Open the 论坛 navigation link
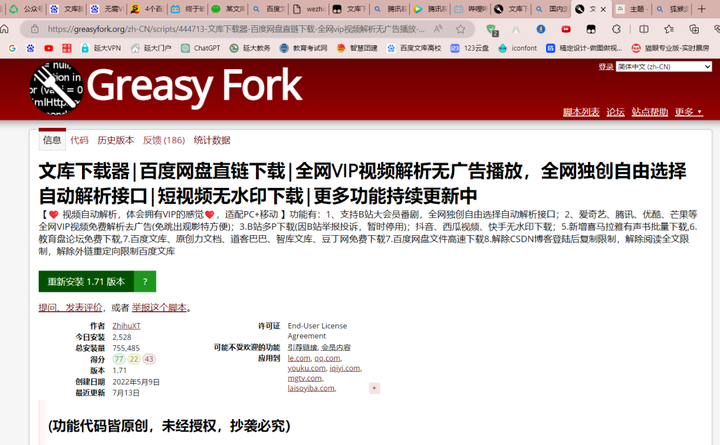720x445 pixels. point(615,112)
